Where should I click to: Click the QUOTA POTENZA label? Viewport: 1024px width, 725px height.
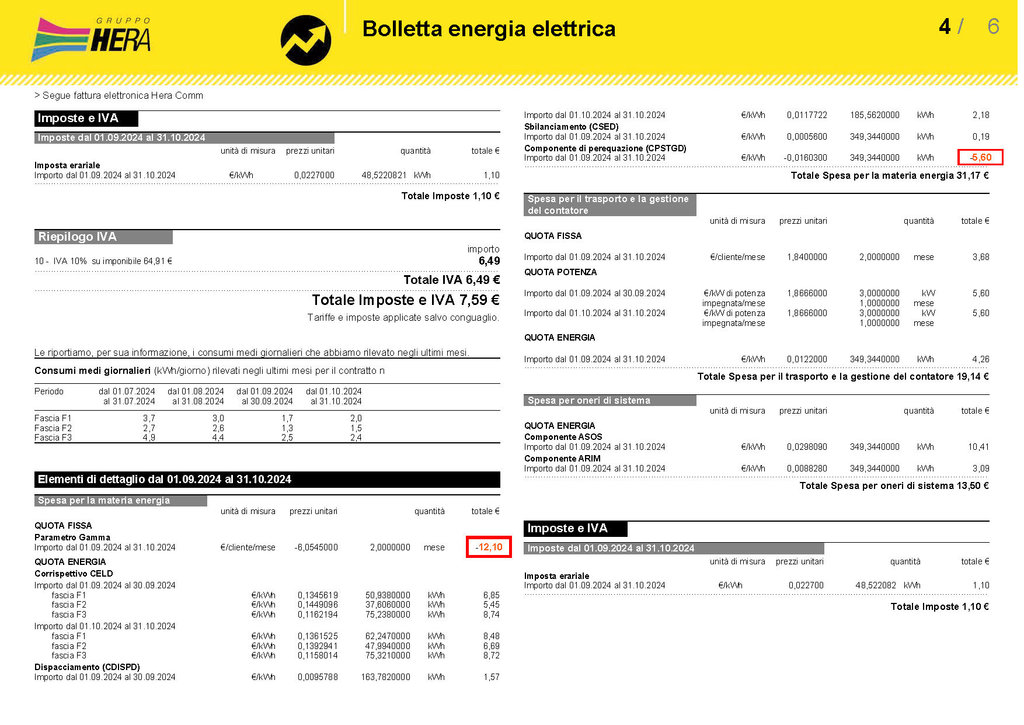tap(560, 272)
